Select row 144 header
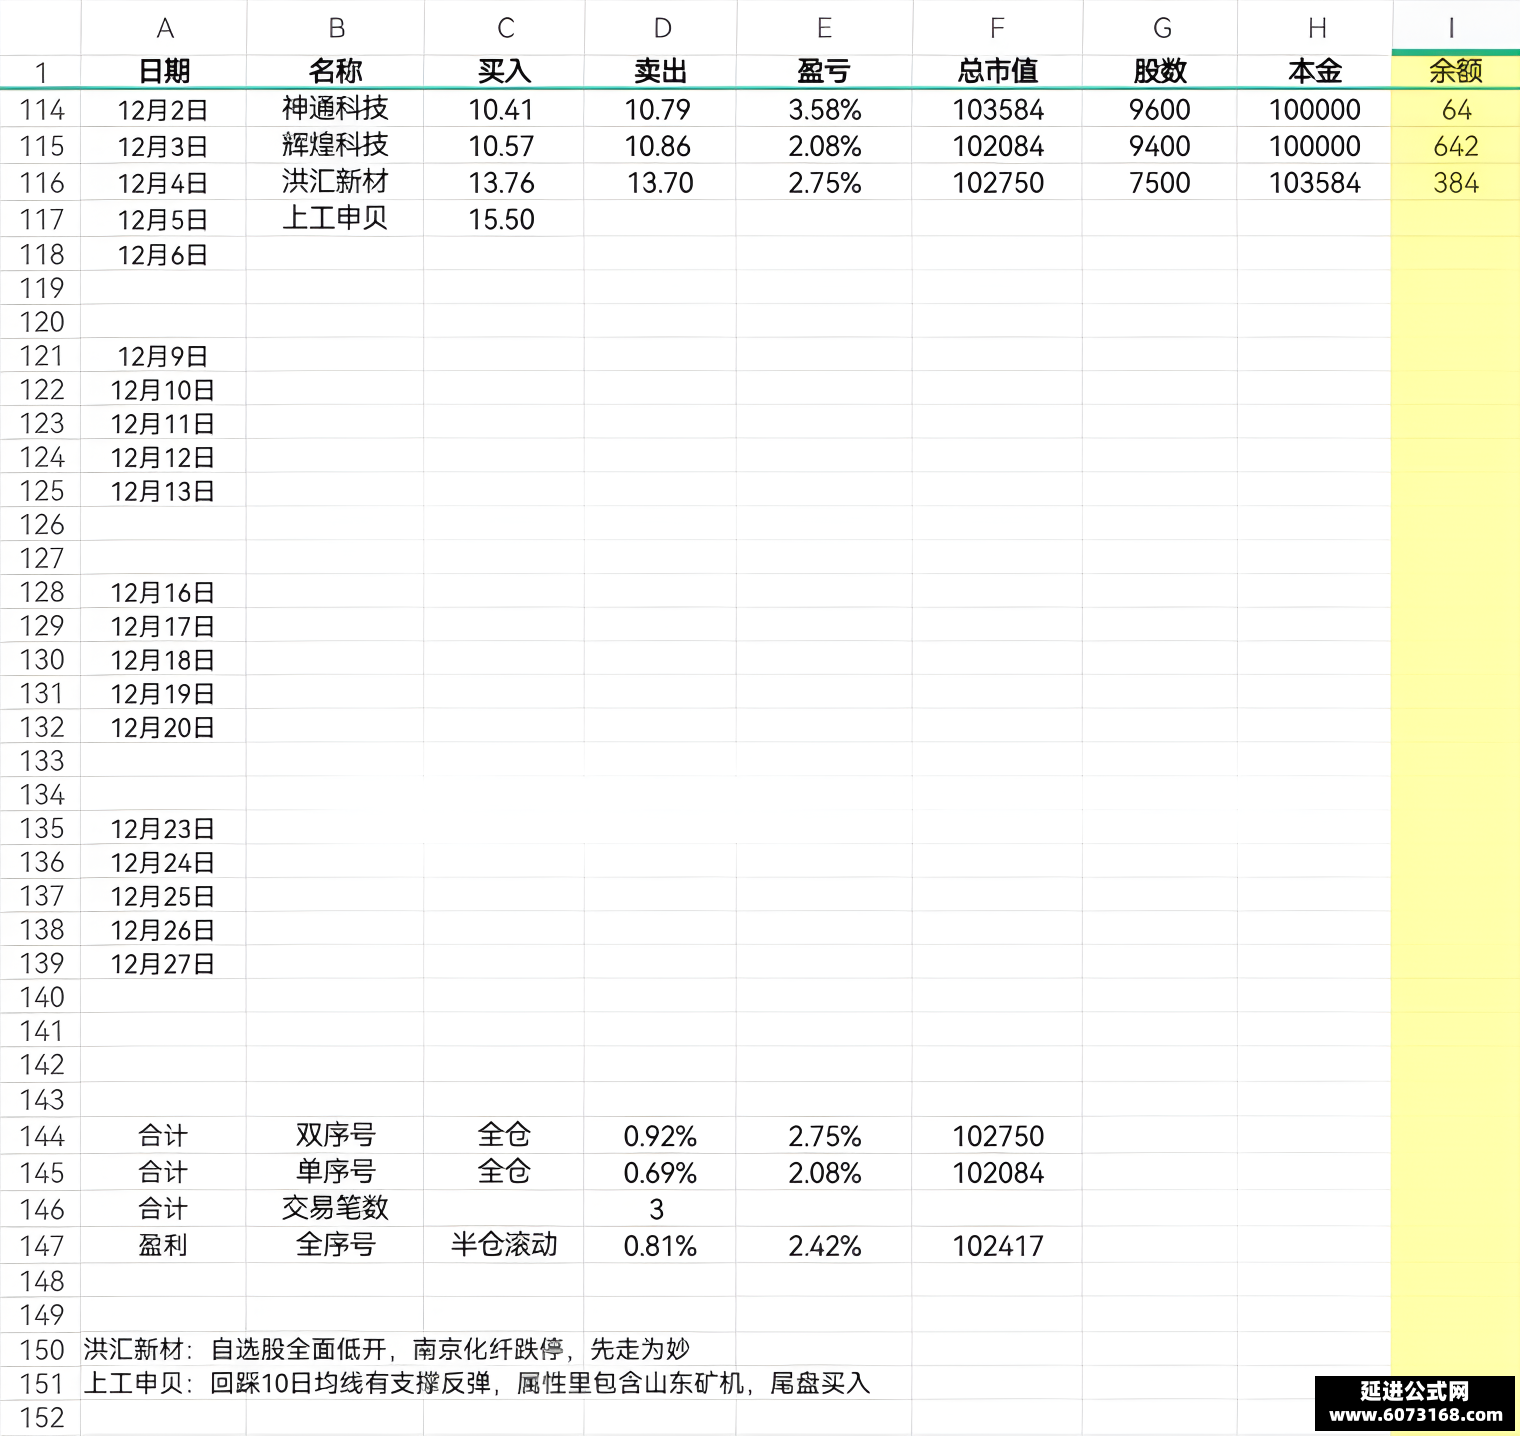This screenshot has width=1520, height=1436. (x=41, y=1136)
